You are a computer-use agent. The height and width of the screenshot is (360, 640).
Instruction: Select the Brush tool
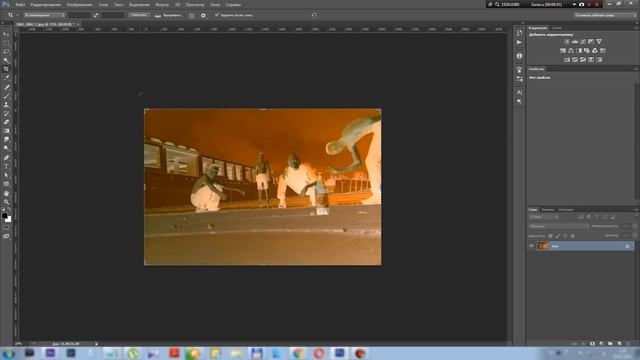tap(6, 96)
